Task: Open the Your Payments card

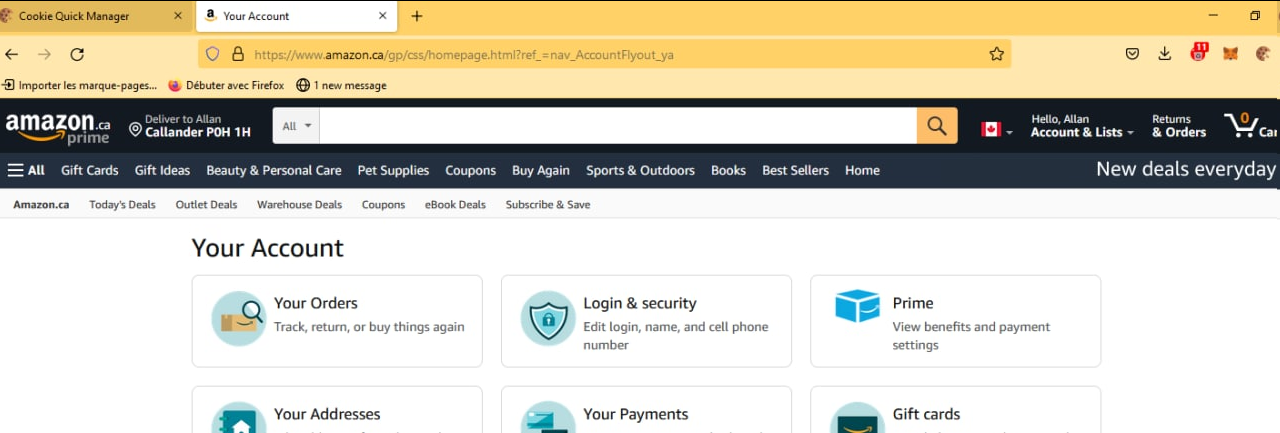Action: pyautogui.click(x=646, y=410)
